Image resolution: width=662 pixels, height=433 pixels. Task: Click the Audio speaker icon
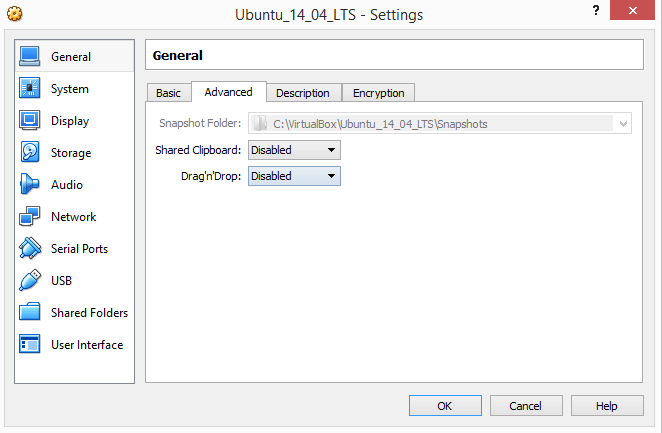(x=30, y=184)
